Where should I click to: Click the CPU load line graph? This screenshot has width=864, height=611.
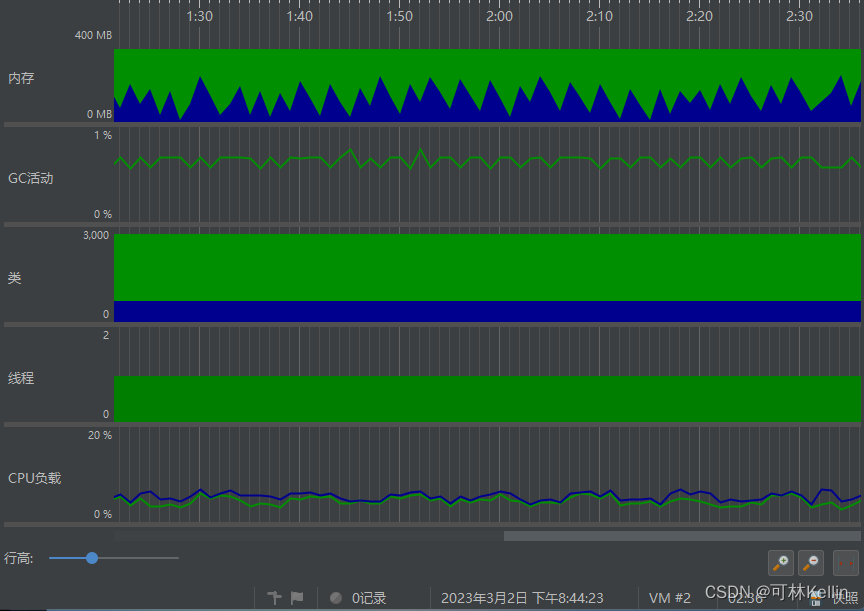[487, 498]
